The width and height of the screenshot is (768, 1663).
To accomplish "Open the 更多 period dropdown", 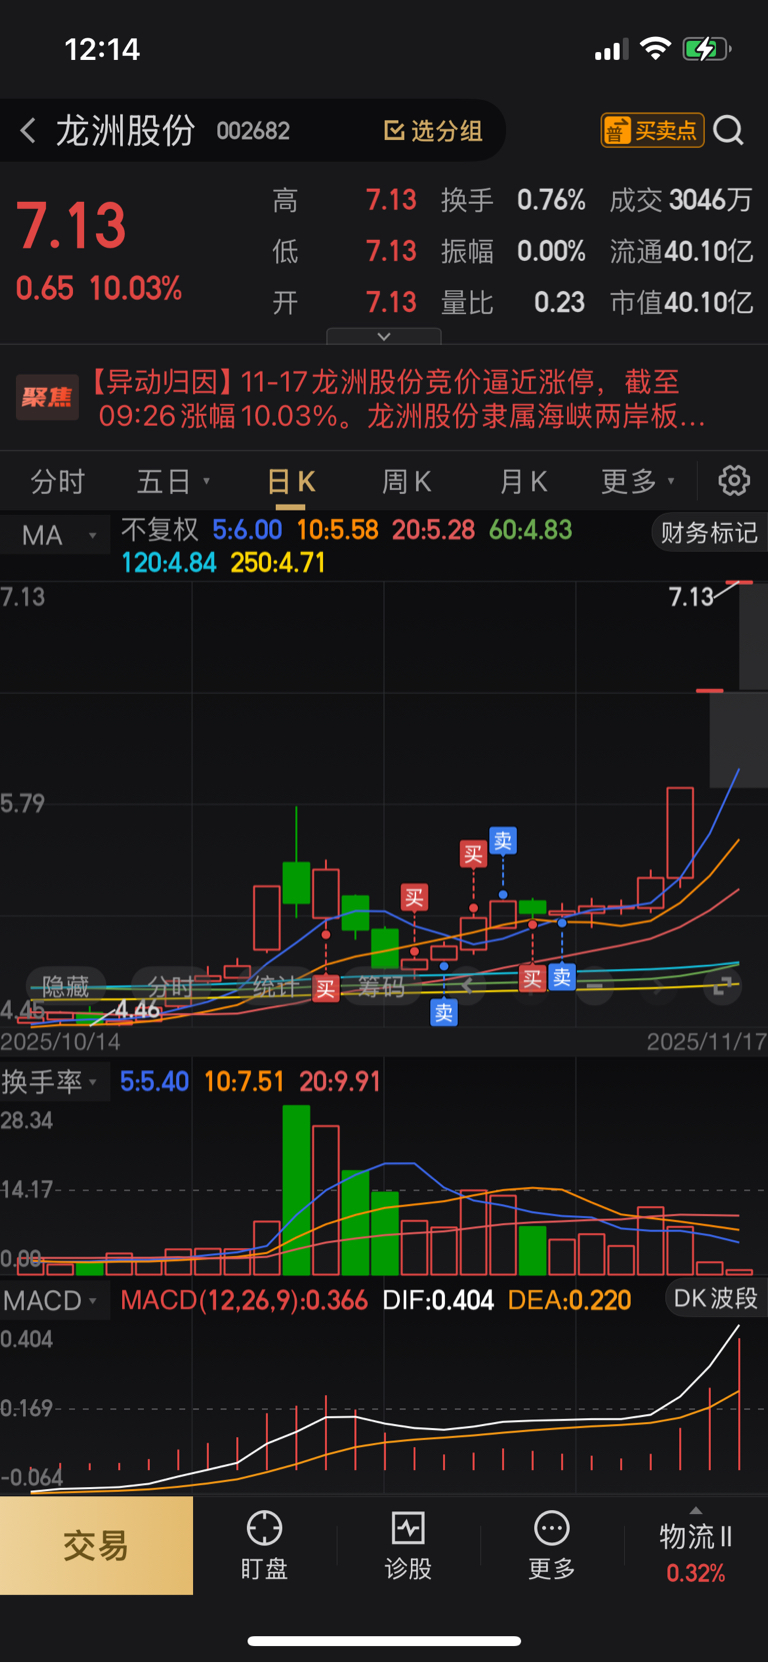I will coord(638,482).
